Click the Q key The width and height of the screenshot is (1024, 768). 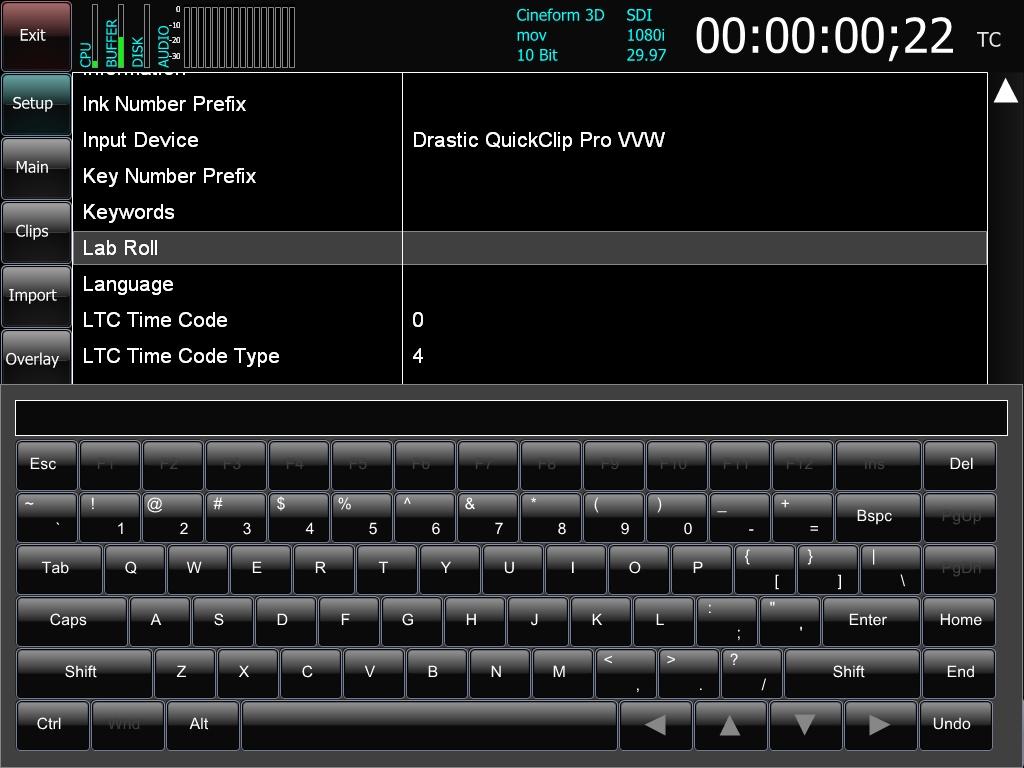tap(135, 569)
